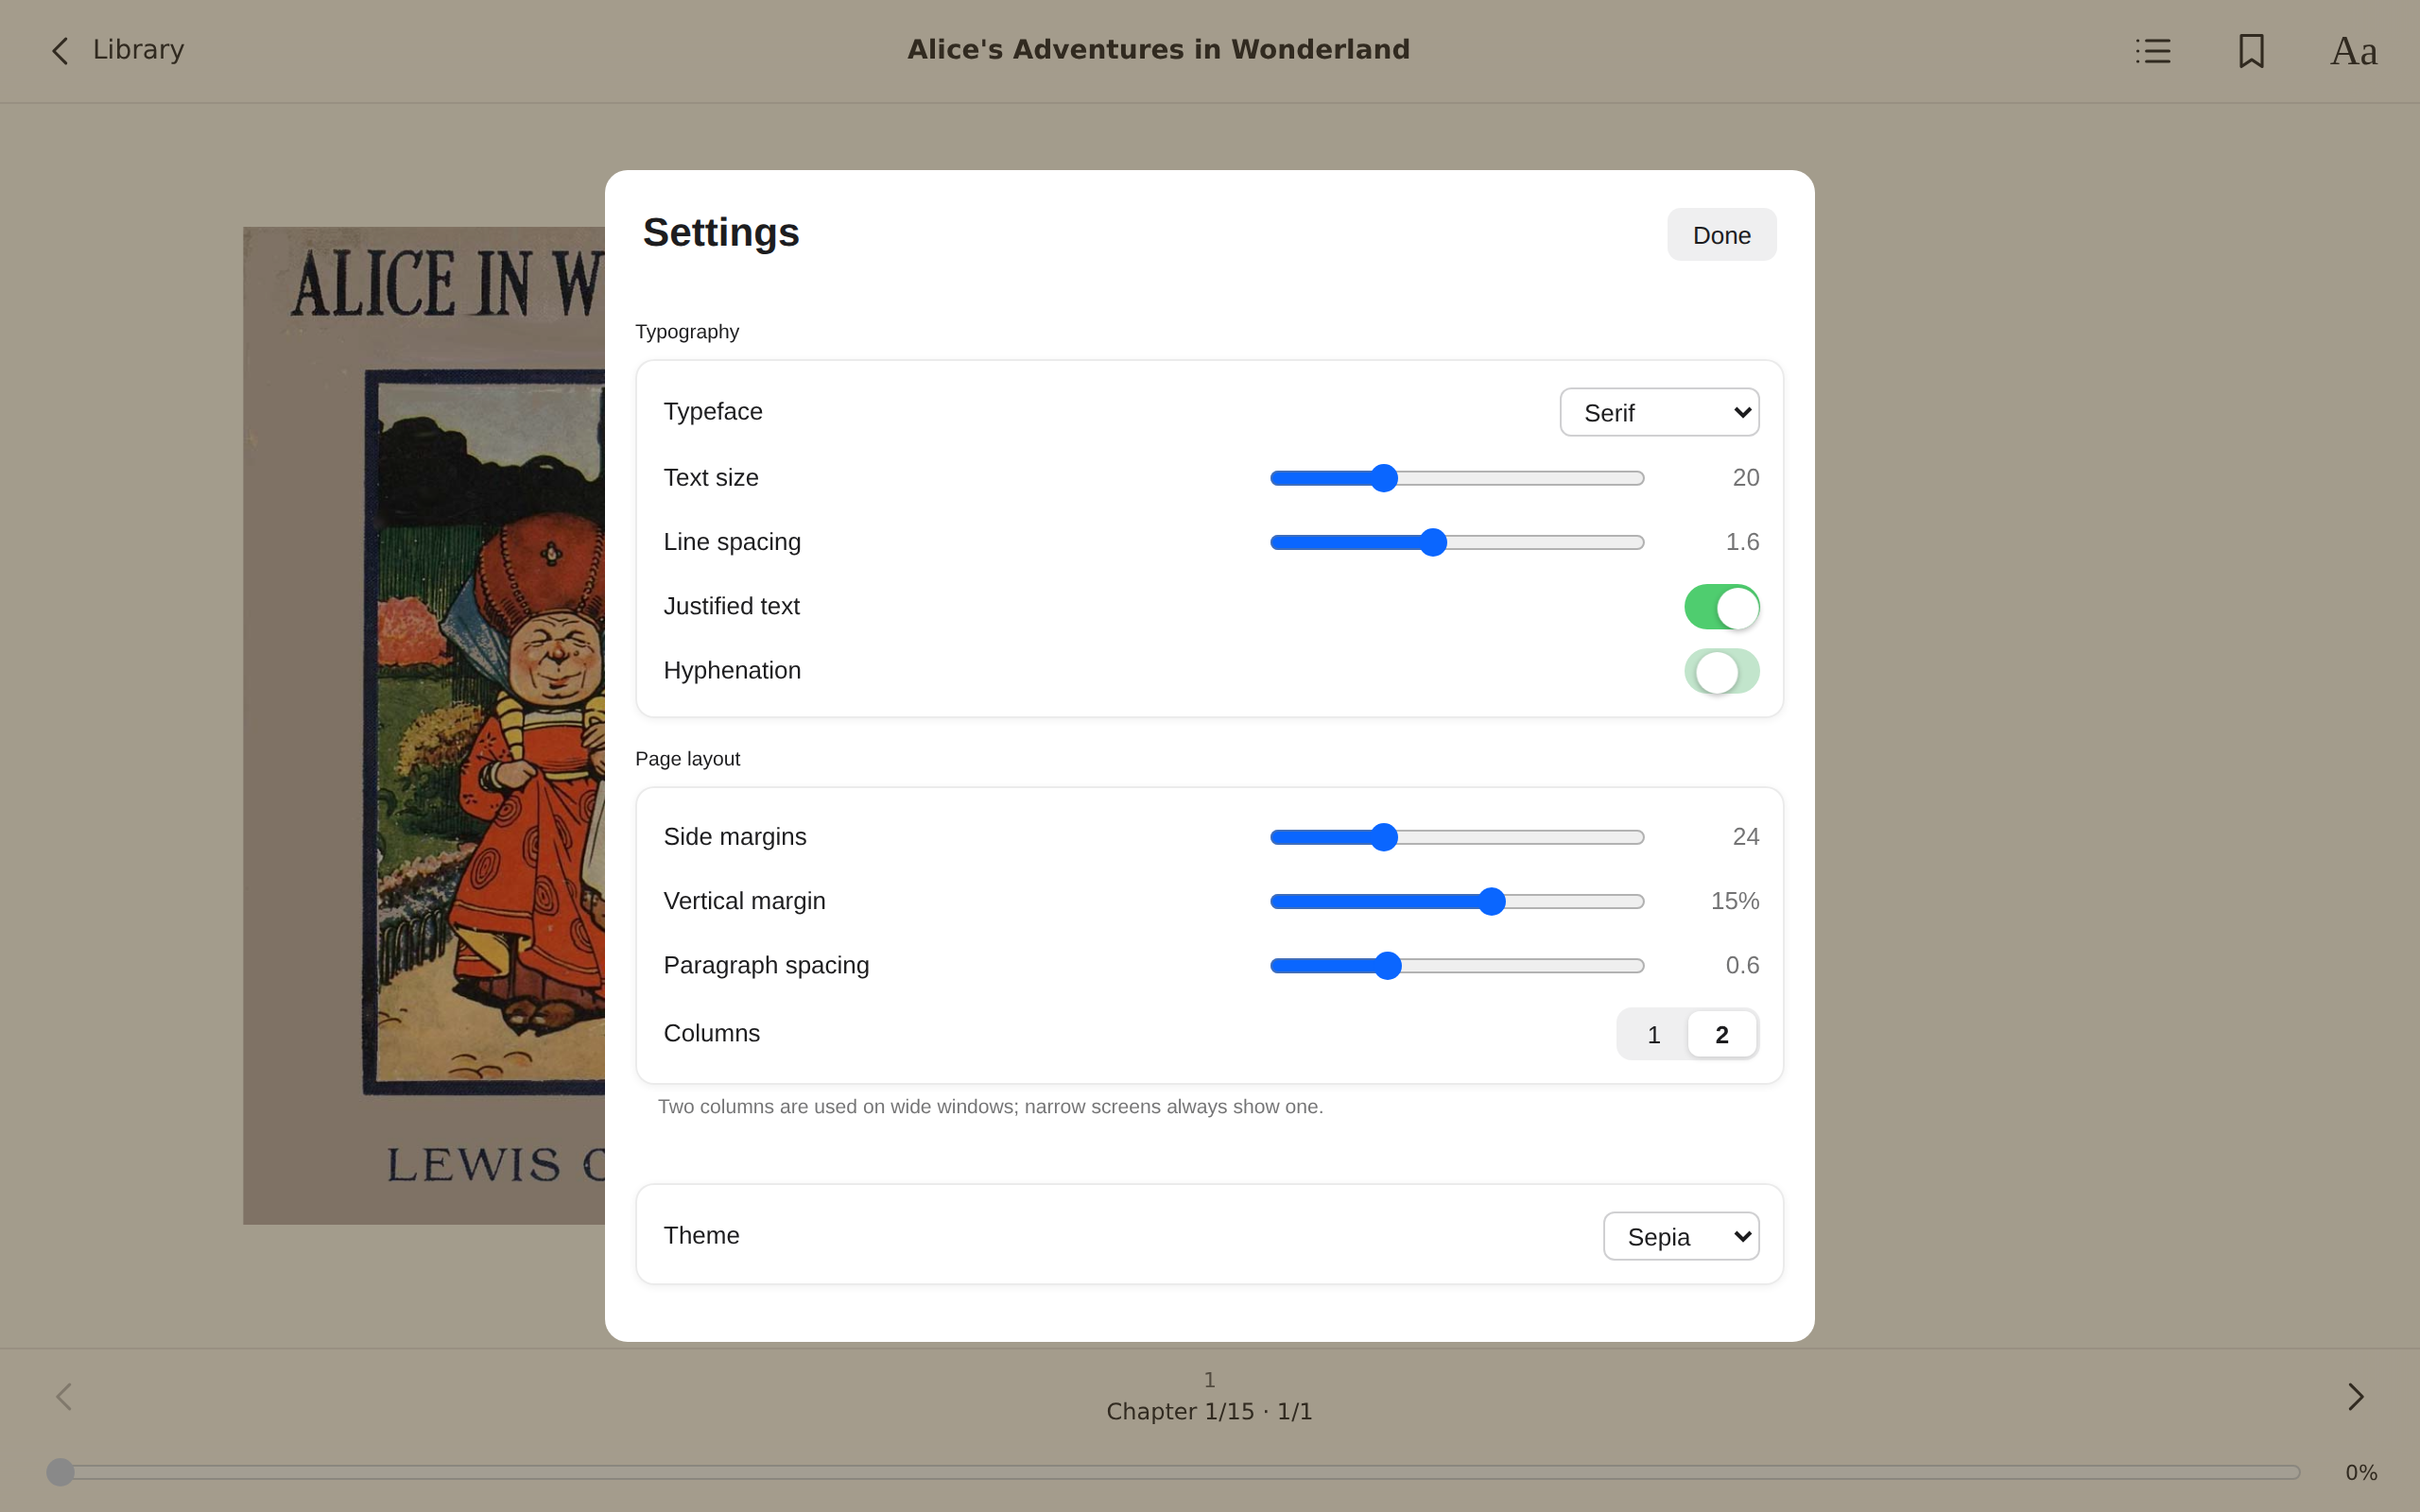
Task: Click the Side margins value 24
Action: pyautogui.click(x=1745, y=837)
